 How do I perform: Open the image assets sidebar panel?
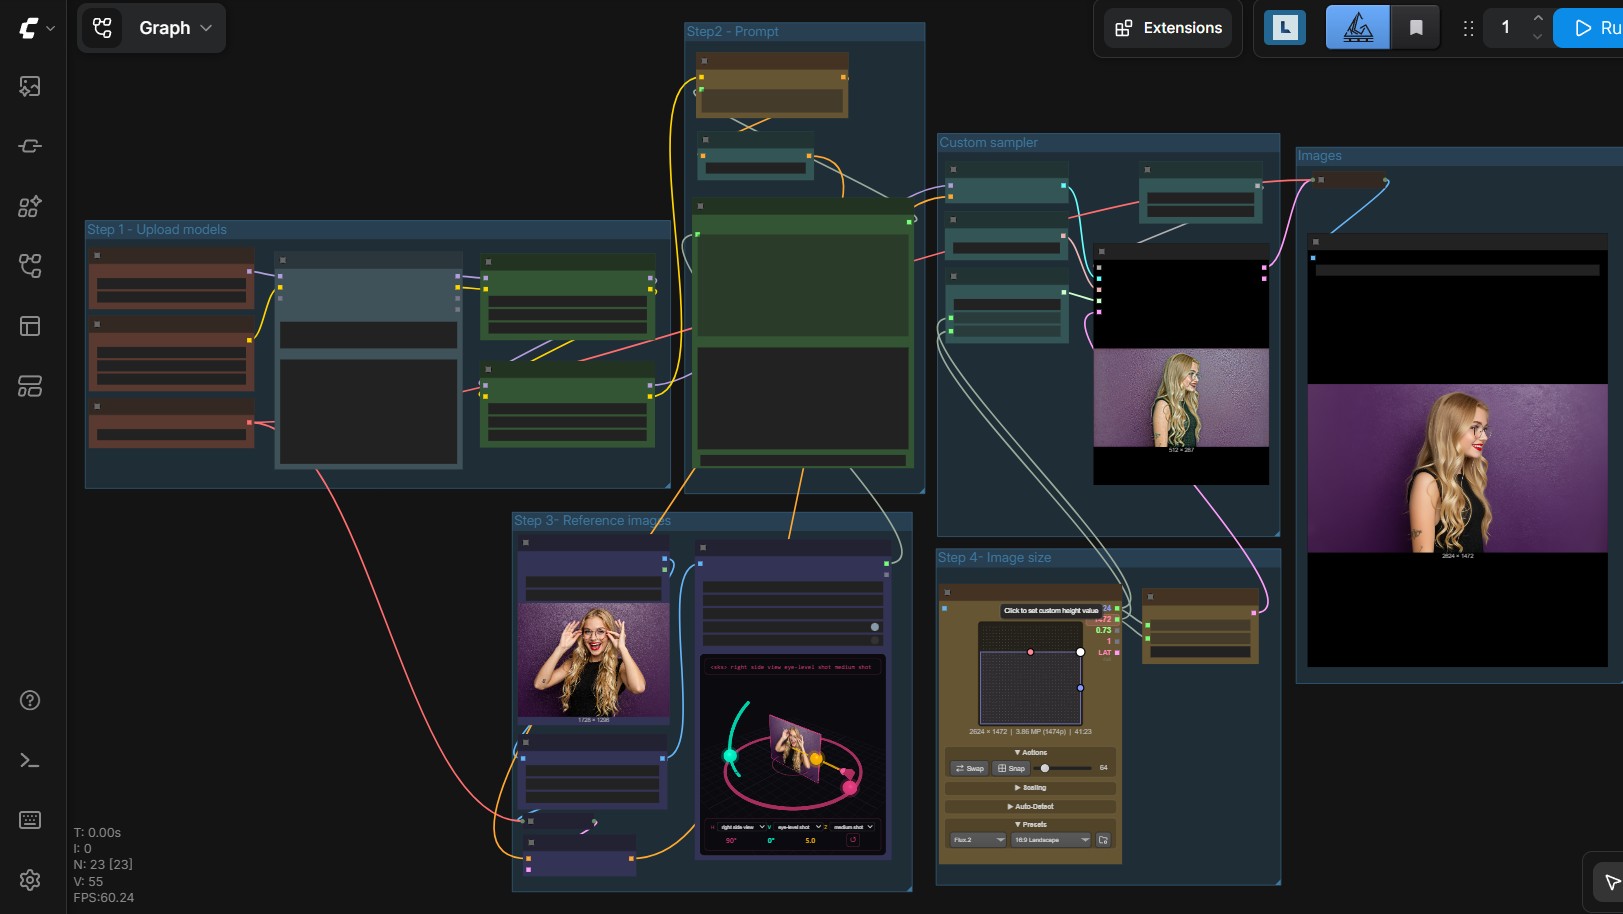(x=30, y=87)
